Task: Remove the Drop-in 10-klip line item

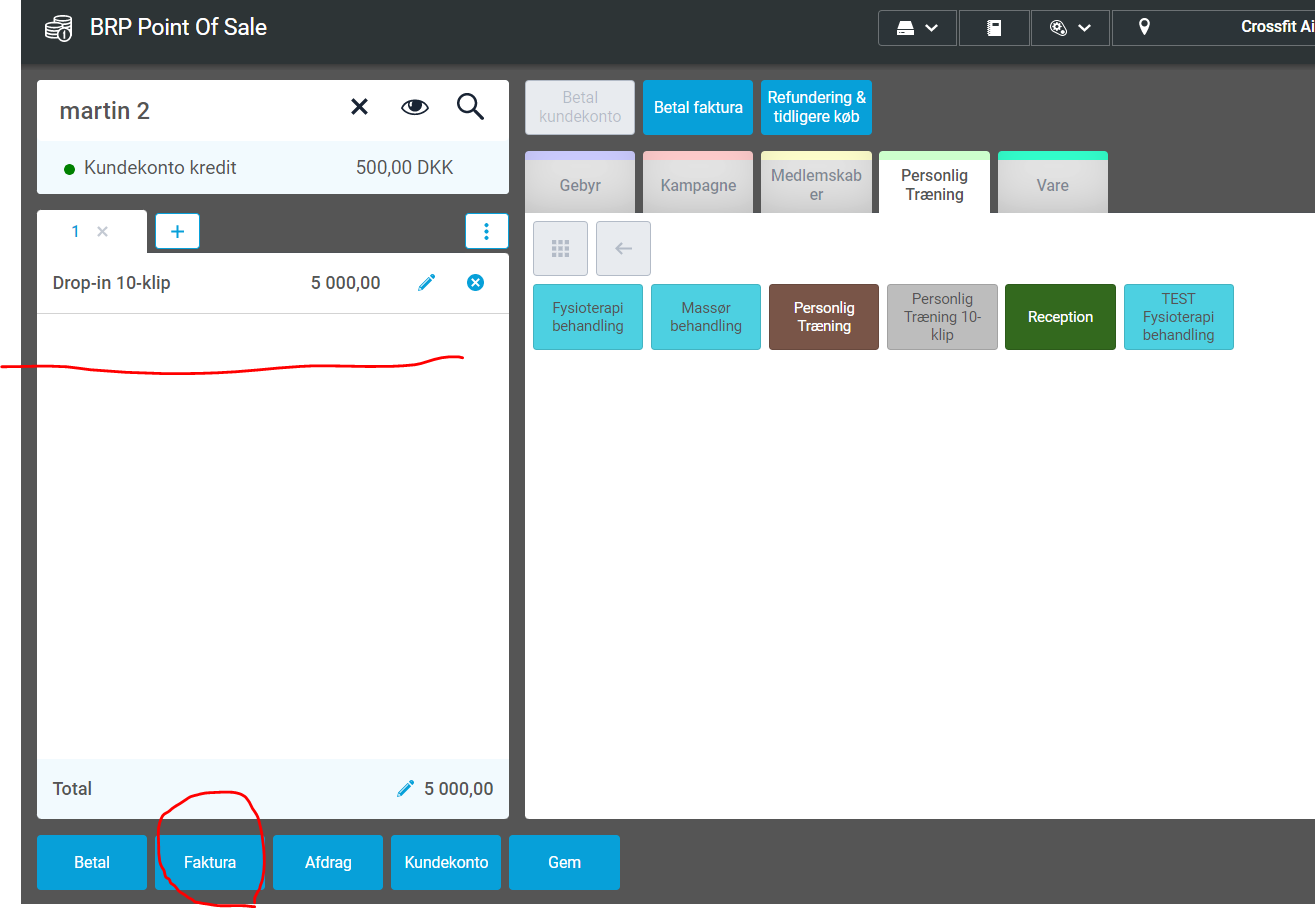Action: pyautogui.click(x=476, y=283)
